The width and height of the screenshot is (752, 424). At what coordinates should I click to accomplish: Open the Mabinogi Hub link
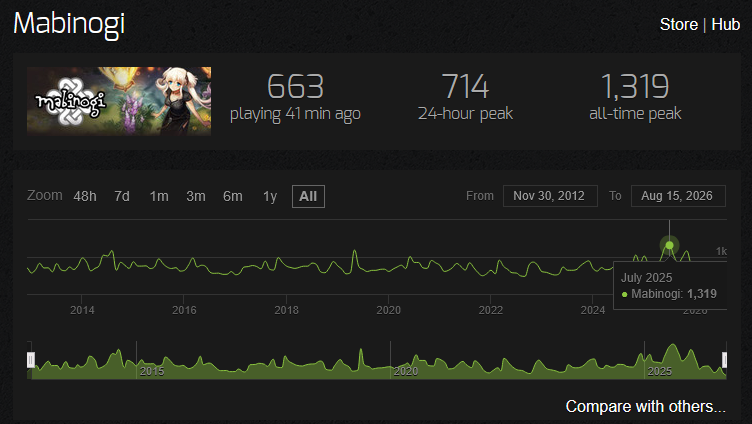coord(726,24)
